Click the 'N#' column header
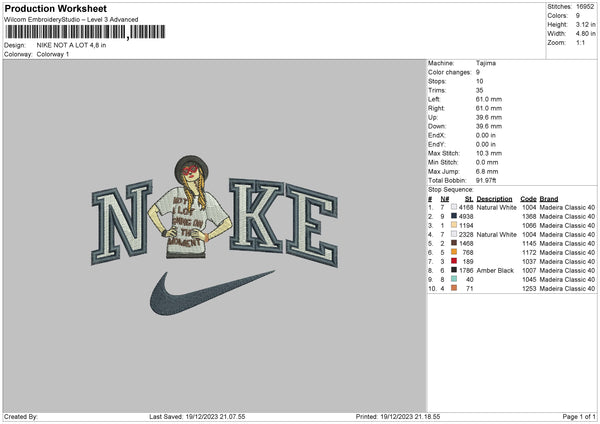This screenshot has height=424, width=600. click(445, 199)
